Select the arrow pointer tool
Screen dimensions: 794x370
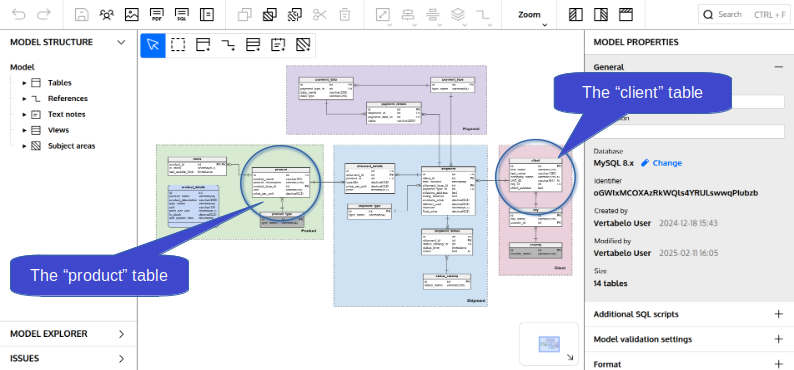[x=153, y=45]
